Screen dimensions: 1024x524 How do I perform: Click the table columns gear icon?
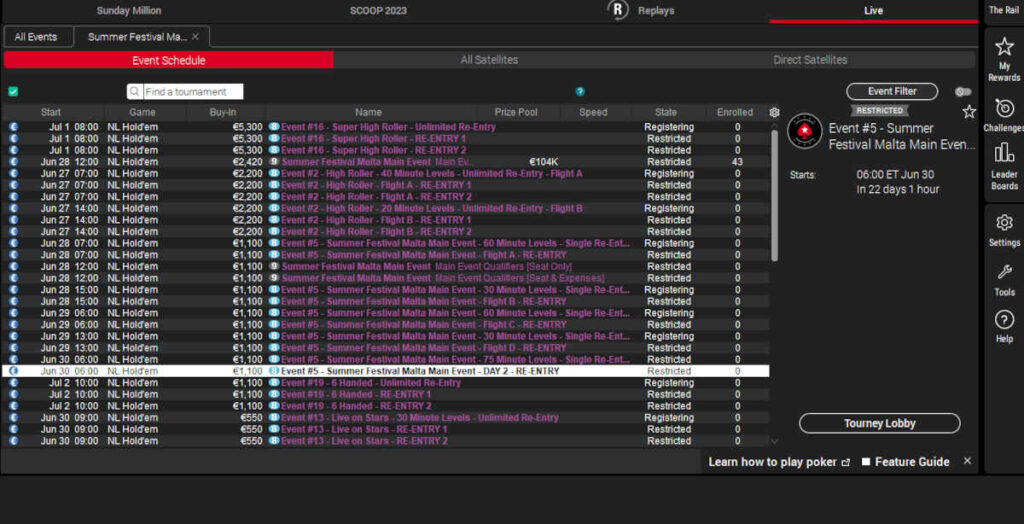click(x=774, y=113)
